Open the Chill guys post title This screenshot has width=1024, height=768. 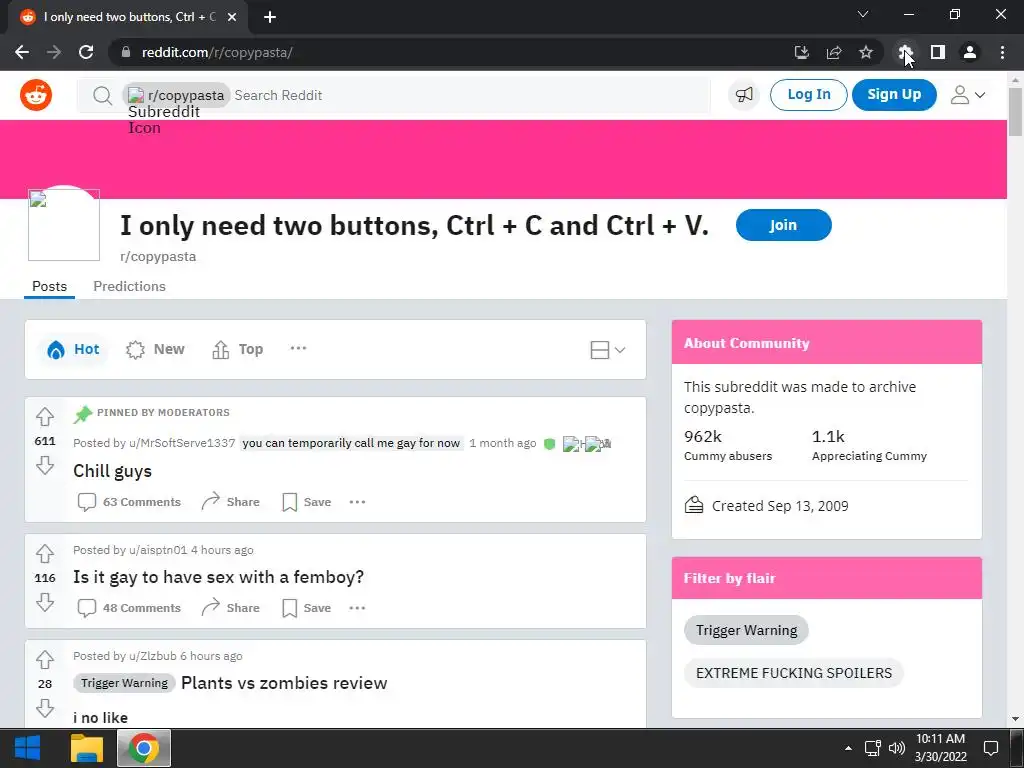tap(112, 471)
